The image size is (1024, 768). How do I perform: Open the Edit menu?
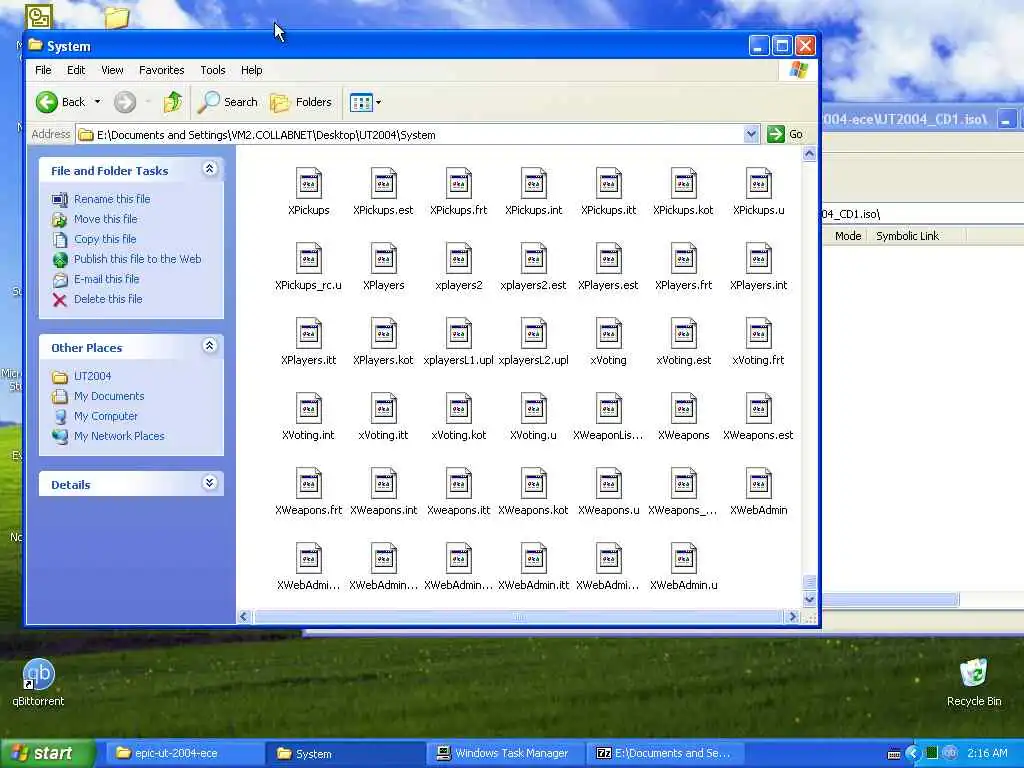click(x=76, y=70)
